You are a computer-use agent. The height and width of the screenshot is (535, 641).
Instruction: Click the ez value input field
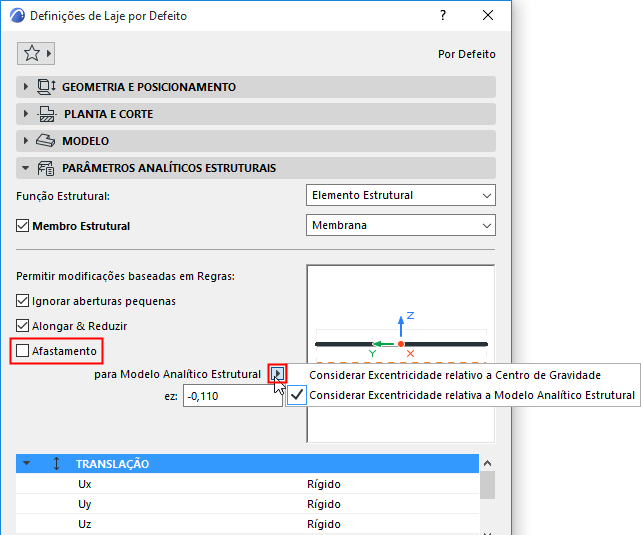tap(232, 396)
